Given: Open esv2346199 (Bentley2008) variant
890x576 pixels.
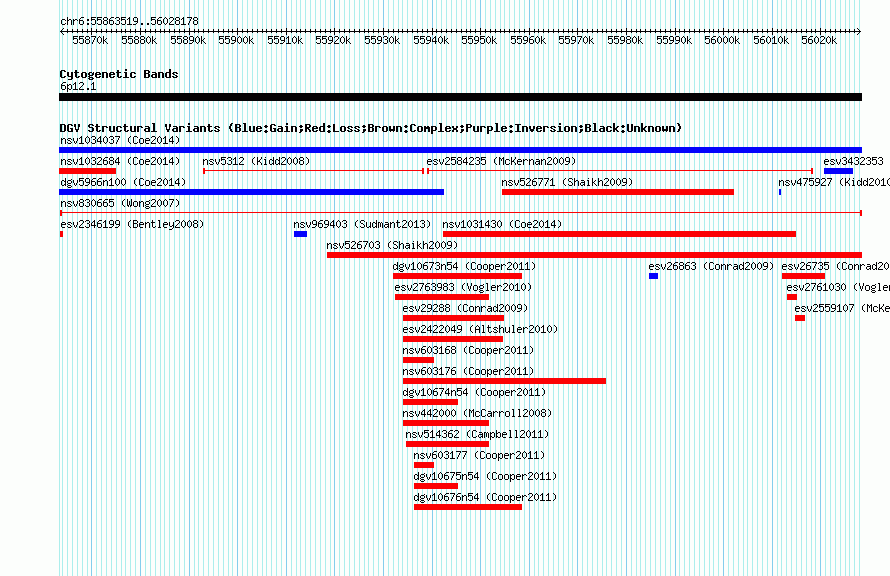Looking at the screenshot, I should pos(132,224).
